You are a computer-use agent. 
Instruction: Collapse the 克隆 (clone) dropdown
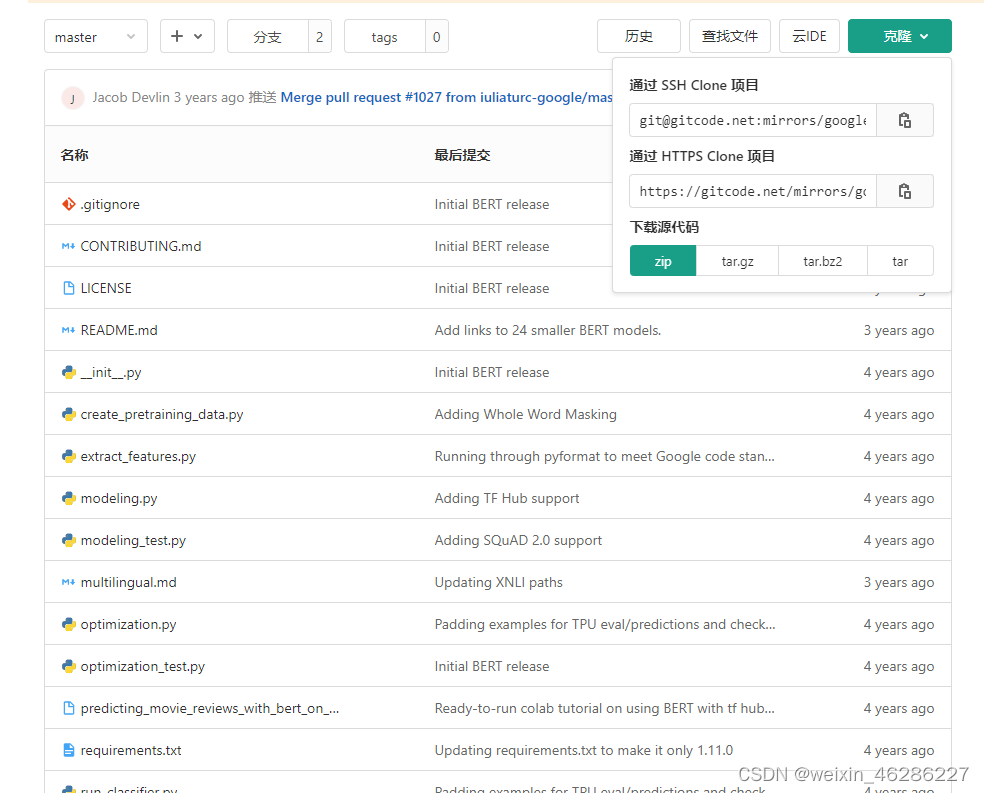[899, 35]
